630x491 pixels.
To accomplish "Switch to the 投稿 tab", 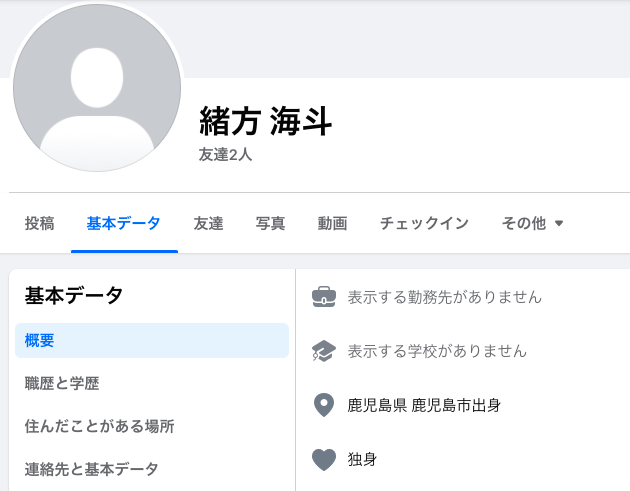I will pos(39,223).
